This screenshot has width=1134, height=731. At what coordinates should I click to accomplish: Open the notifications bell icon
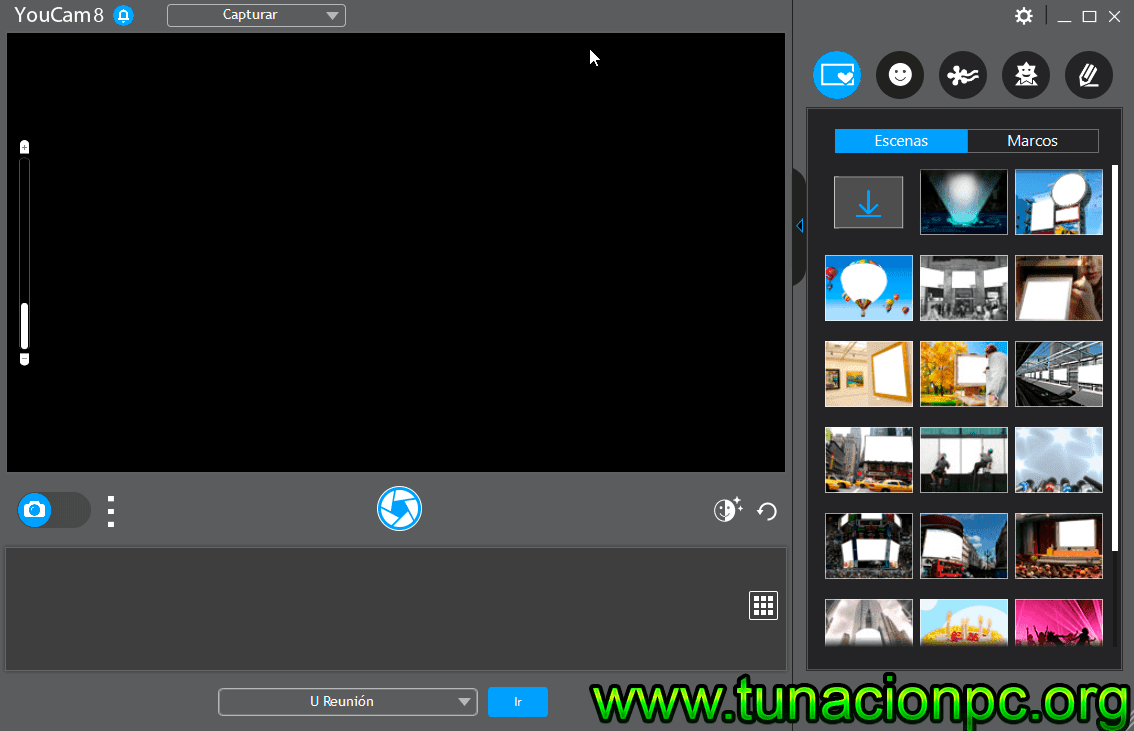point(124,15)
